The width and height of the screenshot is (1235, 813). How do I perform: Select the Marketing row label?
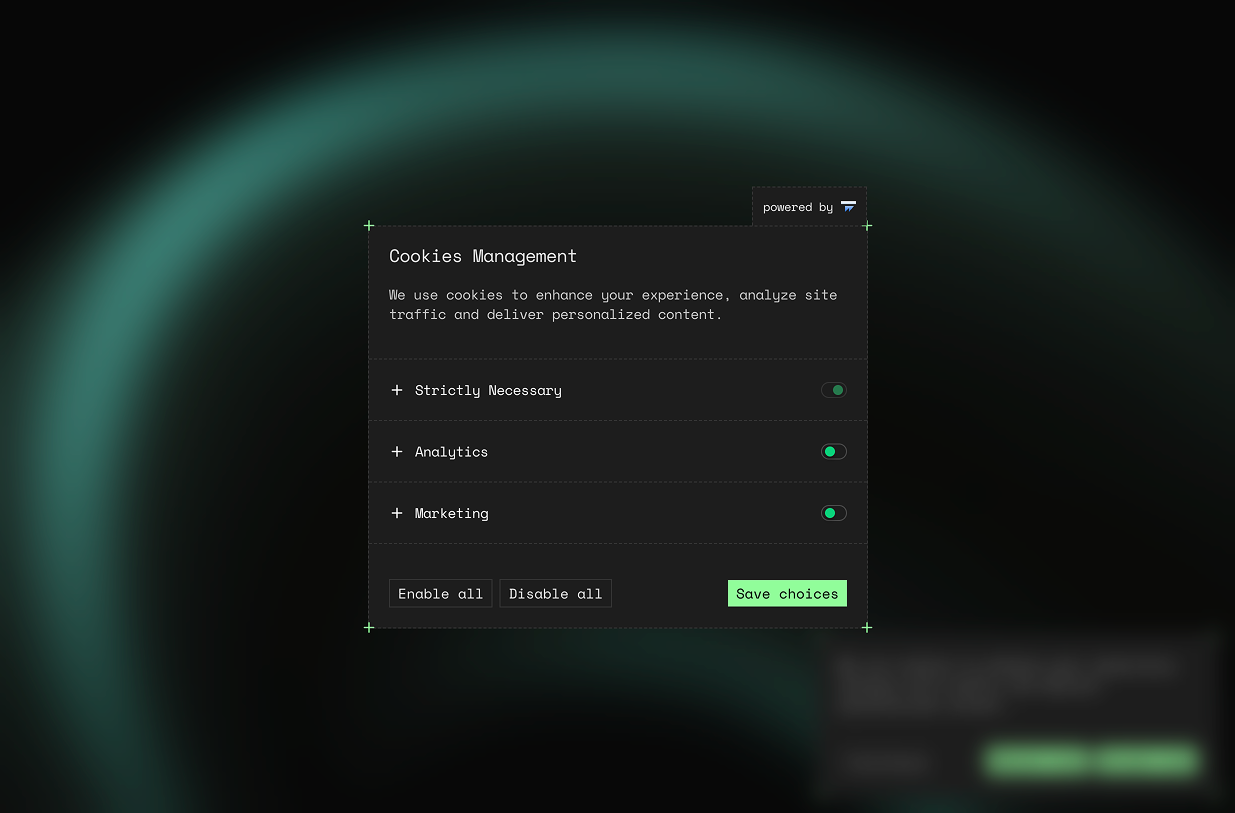click(451, 513)
